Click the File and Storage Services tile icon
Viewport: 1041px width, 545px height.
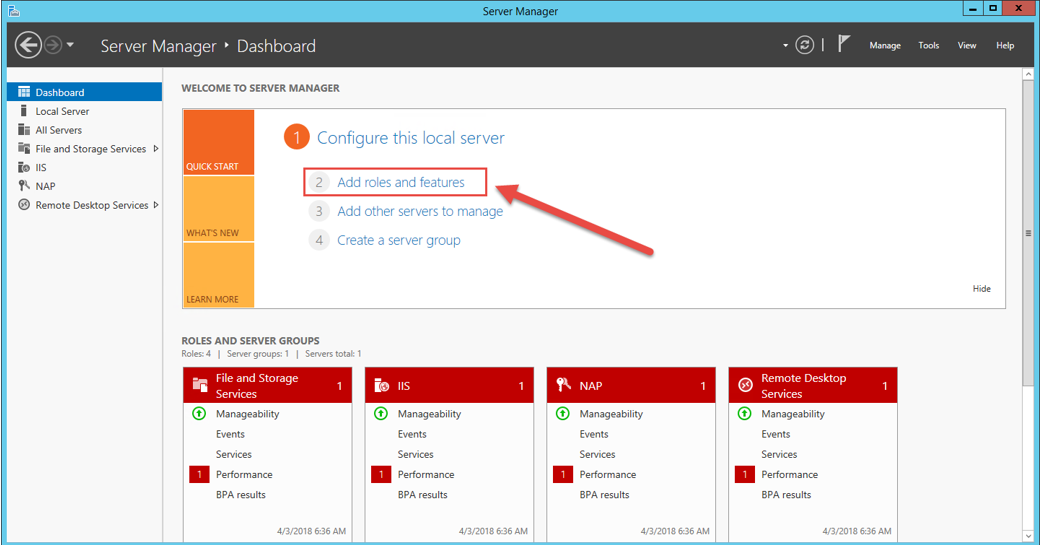[200, 386]
